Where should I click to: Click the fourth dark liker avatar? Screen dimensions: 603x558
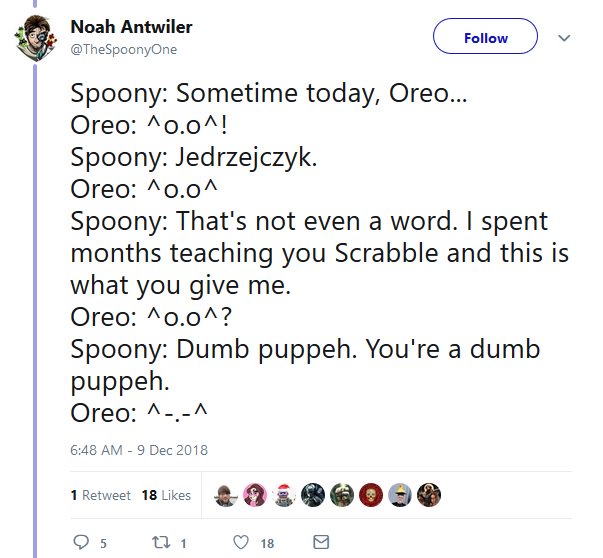[313, 495]
